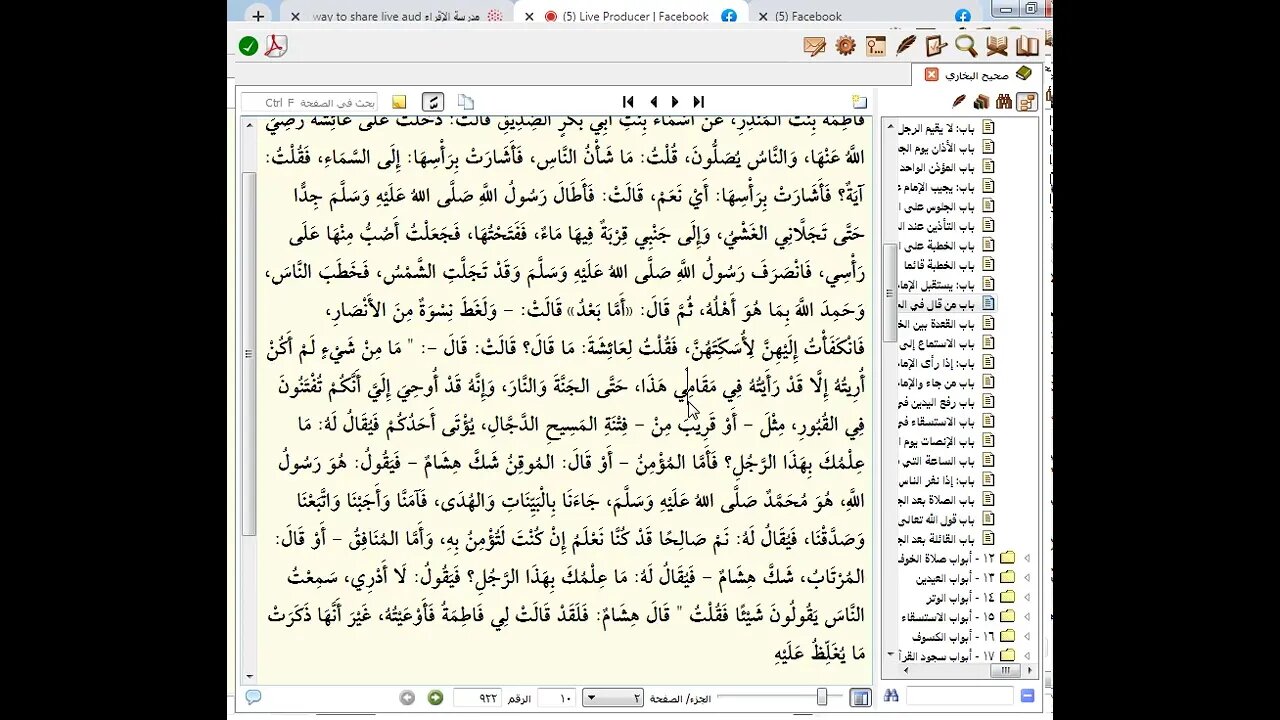This screenshot has width=1280, height=720.
Task: Open the volume dropdown showing ٢
Action: point(613,698)
